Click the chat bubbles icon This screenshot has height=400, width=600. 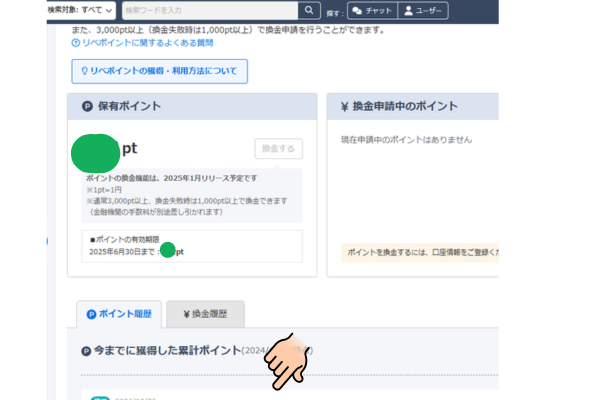click(357, 11)
